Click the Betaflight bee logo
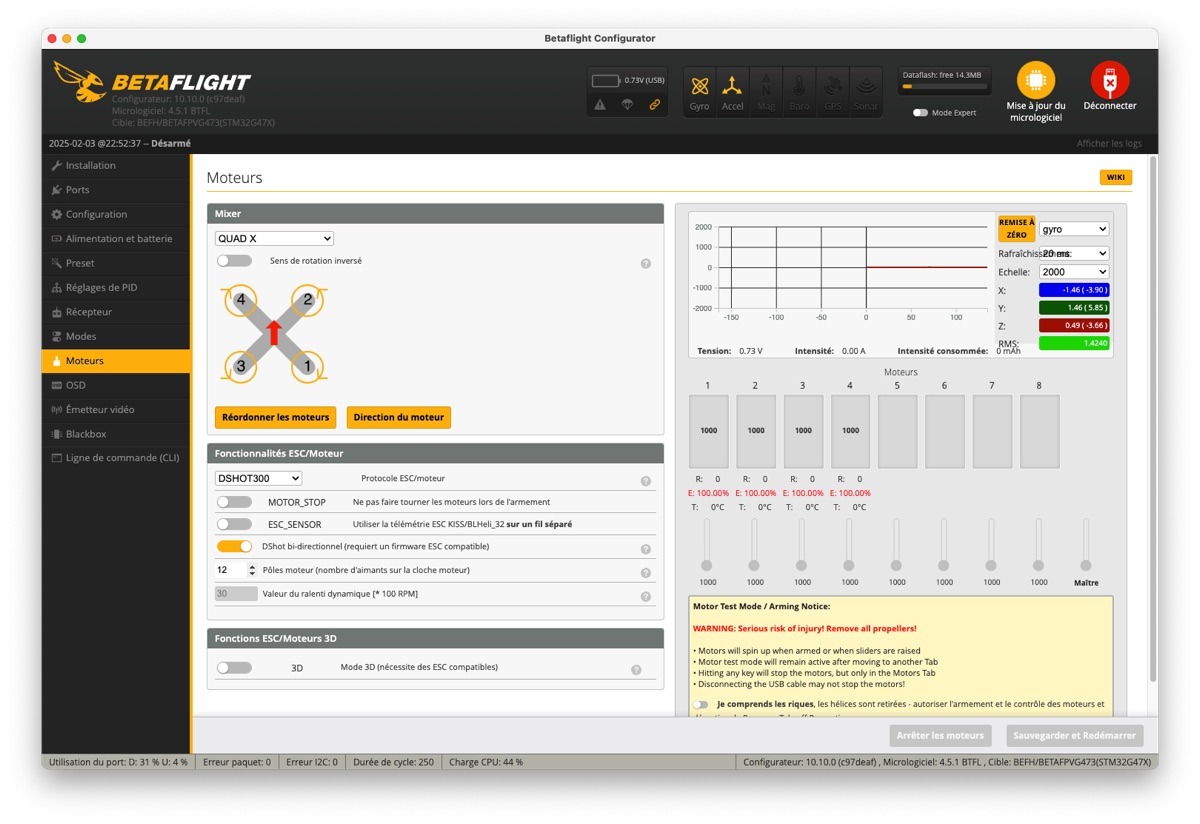The height and width of the screenshot is (824, 1200). click(x=79, y=82)
